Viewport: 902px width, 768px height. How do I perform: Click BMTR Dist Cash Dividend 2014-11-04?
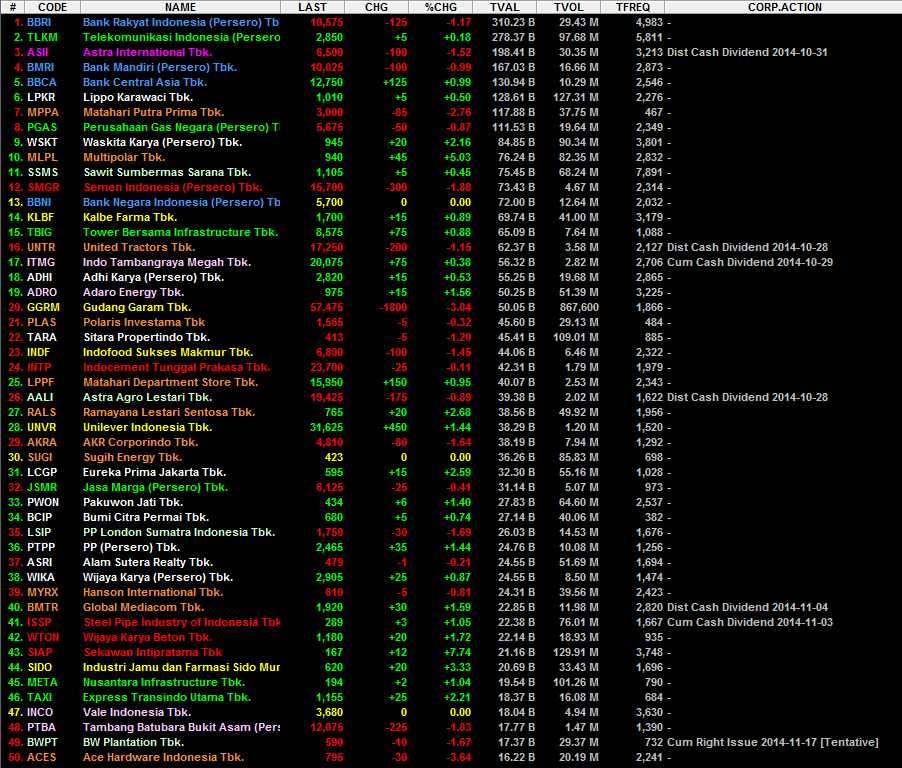point(747,607)
